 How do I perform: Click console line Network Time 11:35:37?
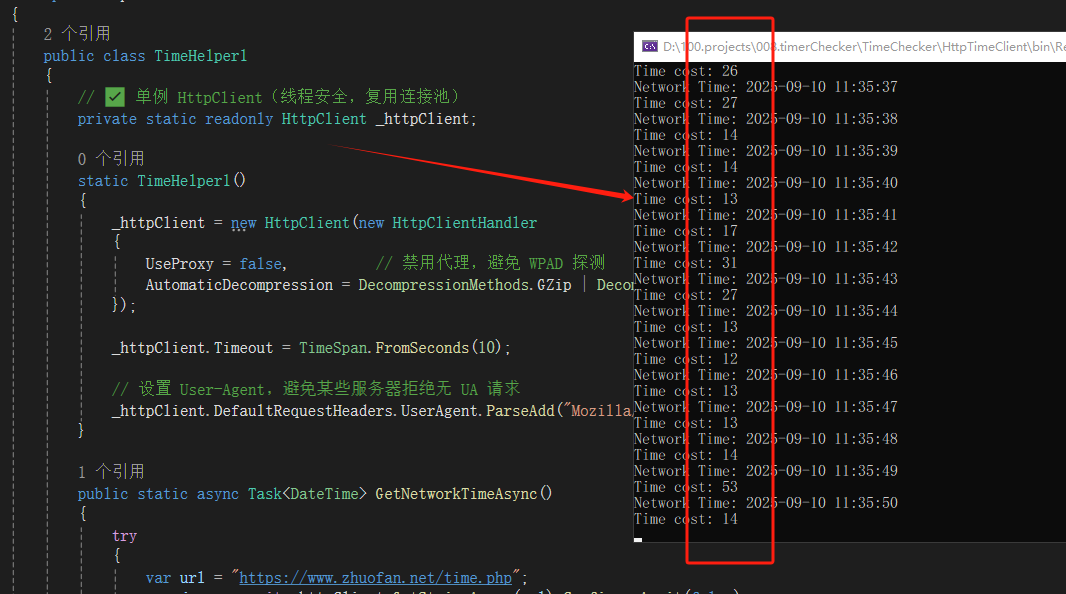[766, 87]
